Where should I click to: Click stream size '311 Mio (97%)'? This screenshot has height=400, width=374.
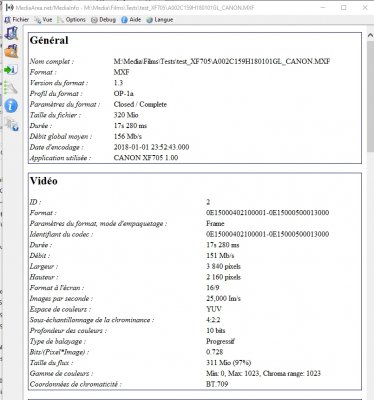[229, 363]
